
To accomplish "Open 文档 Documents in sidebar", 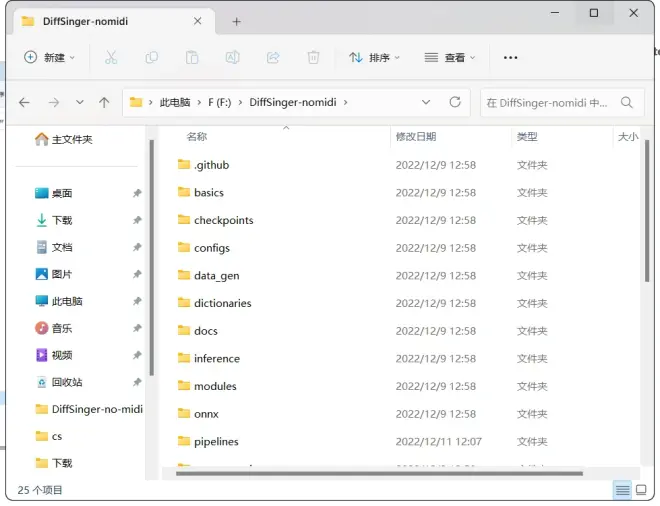I will [x=54, y=247].
